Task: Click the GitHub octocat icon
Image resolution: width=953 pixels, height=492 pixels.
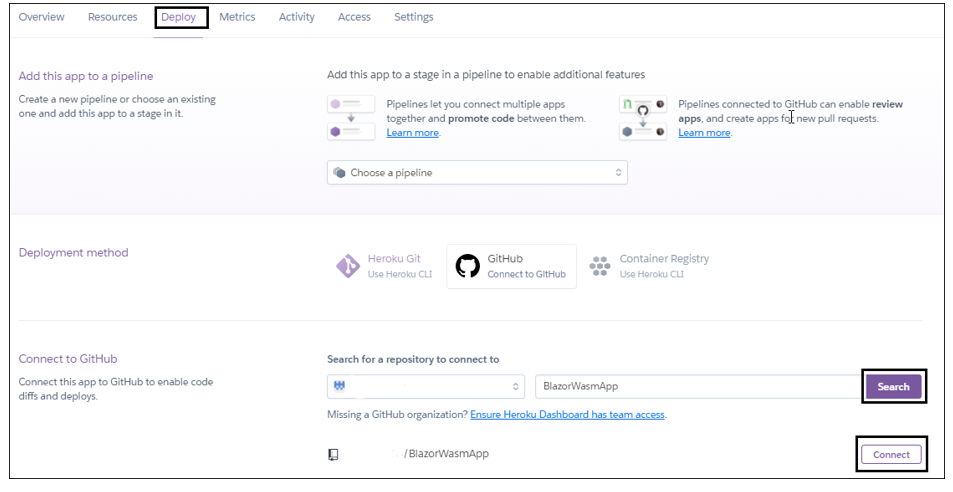Action: tap(467, 266)
